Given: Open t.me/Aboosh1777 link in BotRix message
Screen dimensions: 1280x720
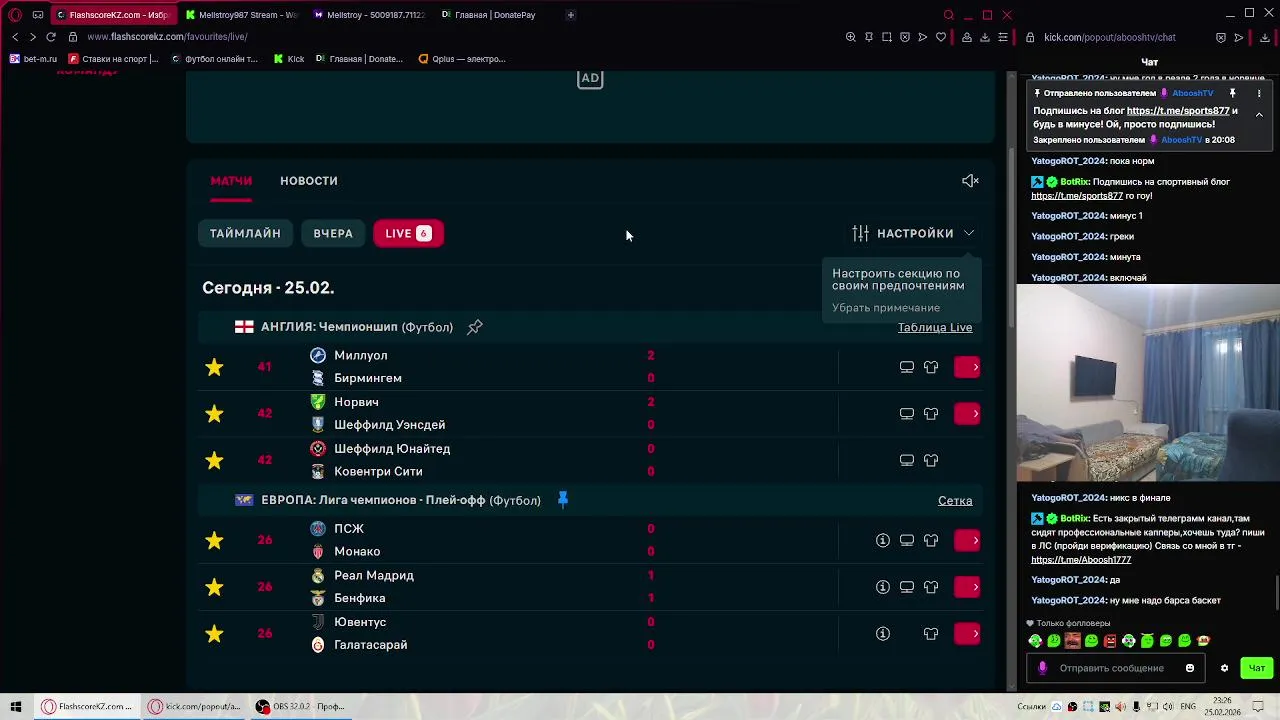Looking at the screenshot, I should (x=1081, y=560).
